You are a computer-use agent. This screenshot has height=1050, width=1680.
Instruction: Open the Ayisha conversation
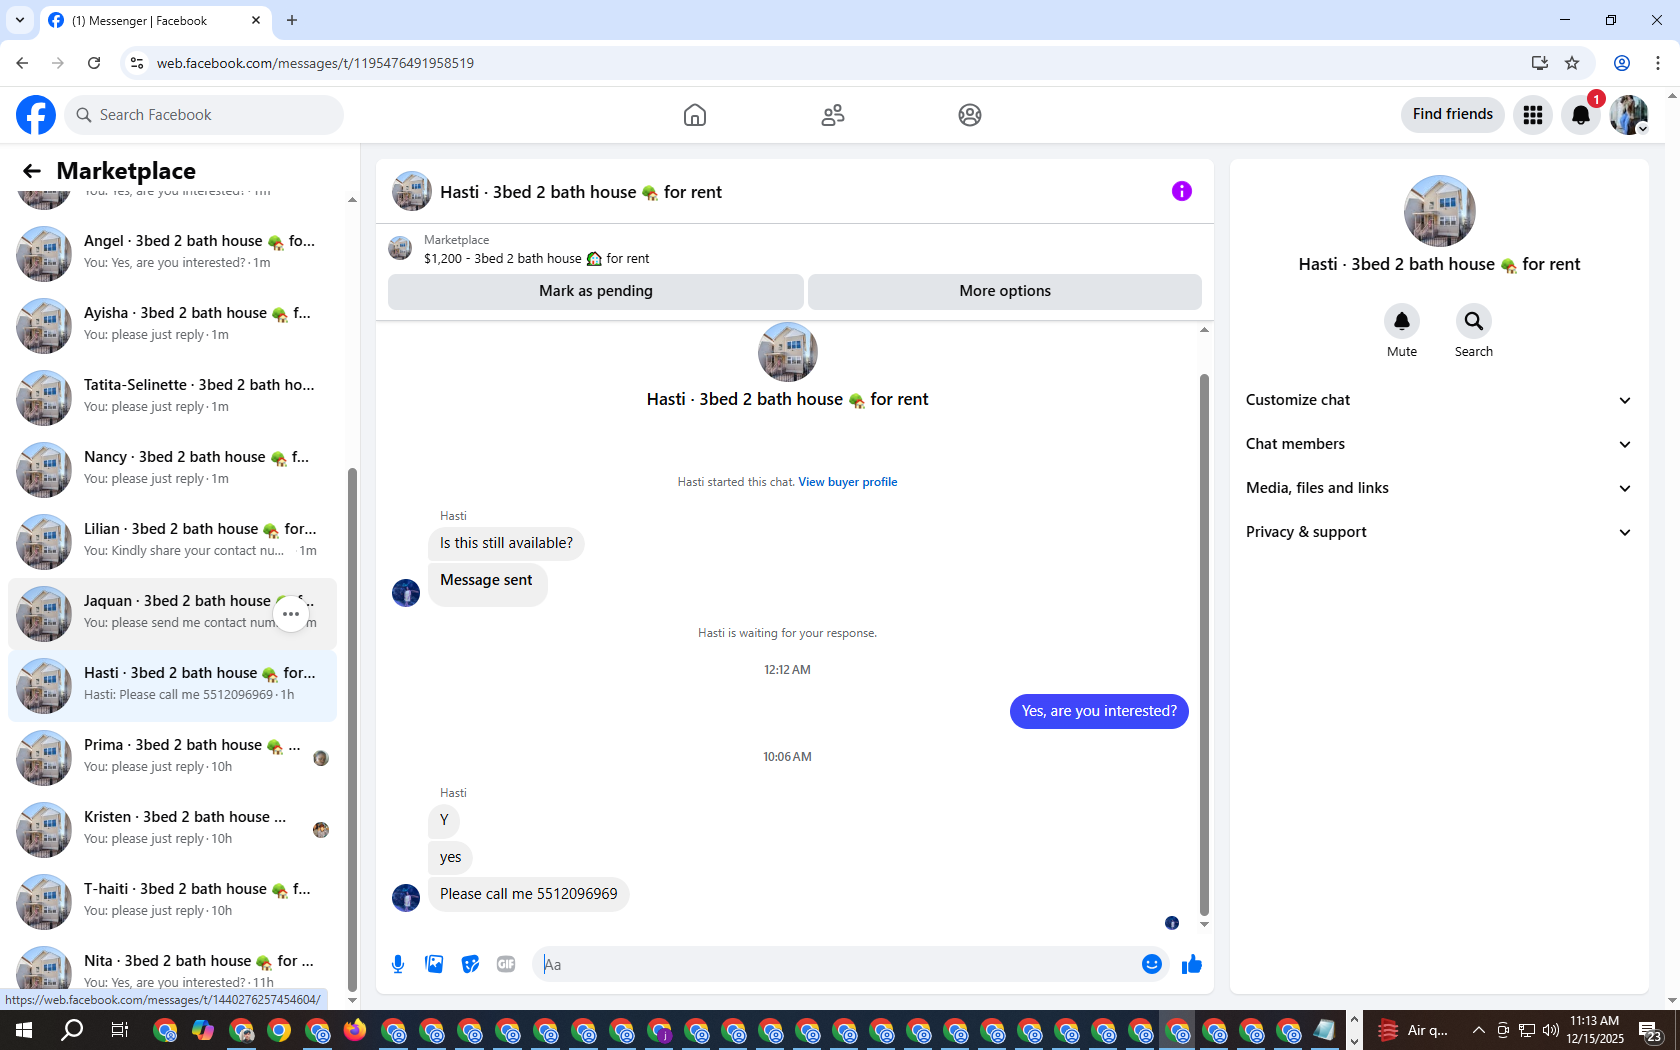pos(172,326)
